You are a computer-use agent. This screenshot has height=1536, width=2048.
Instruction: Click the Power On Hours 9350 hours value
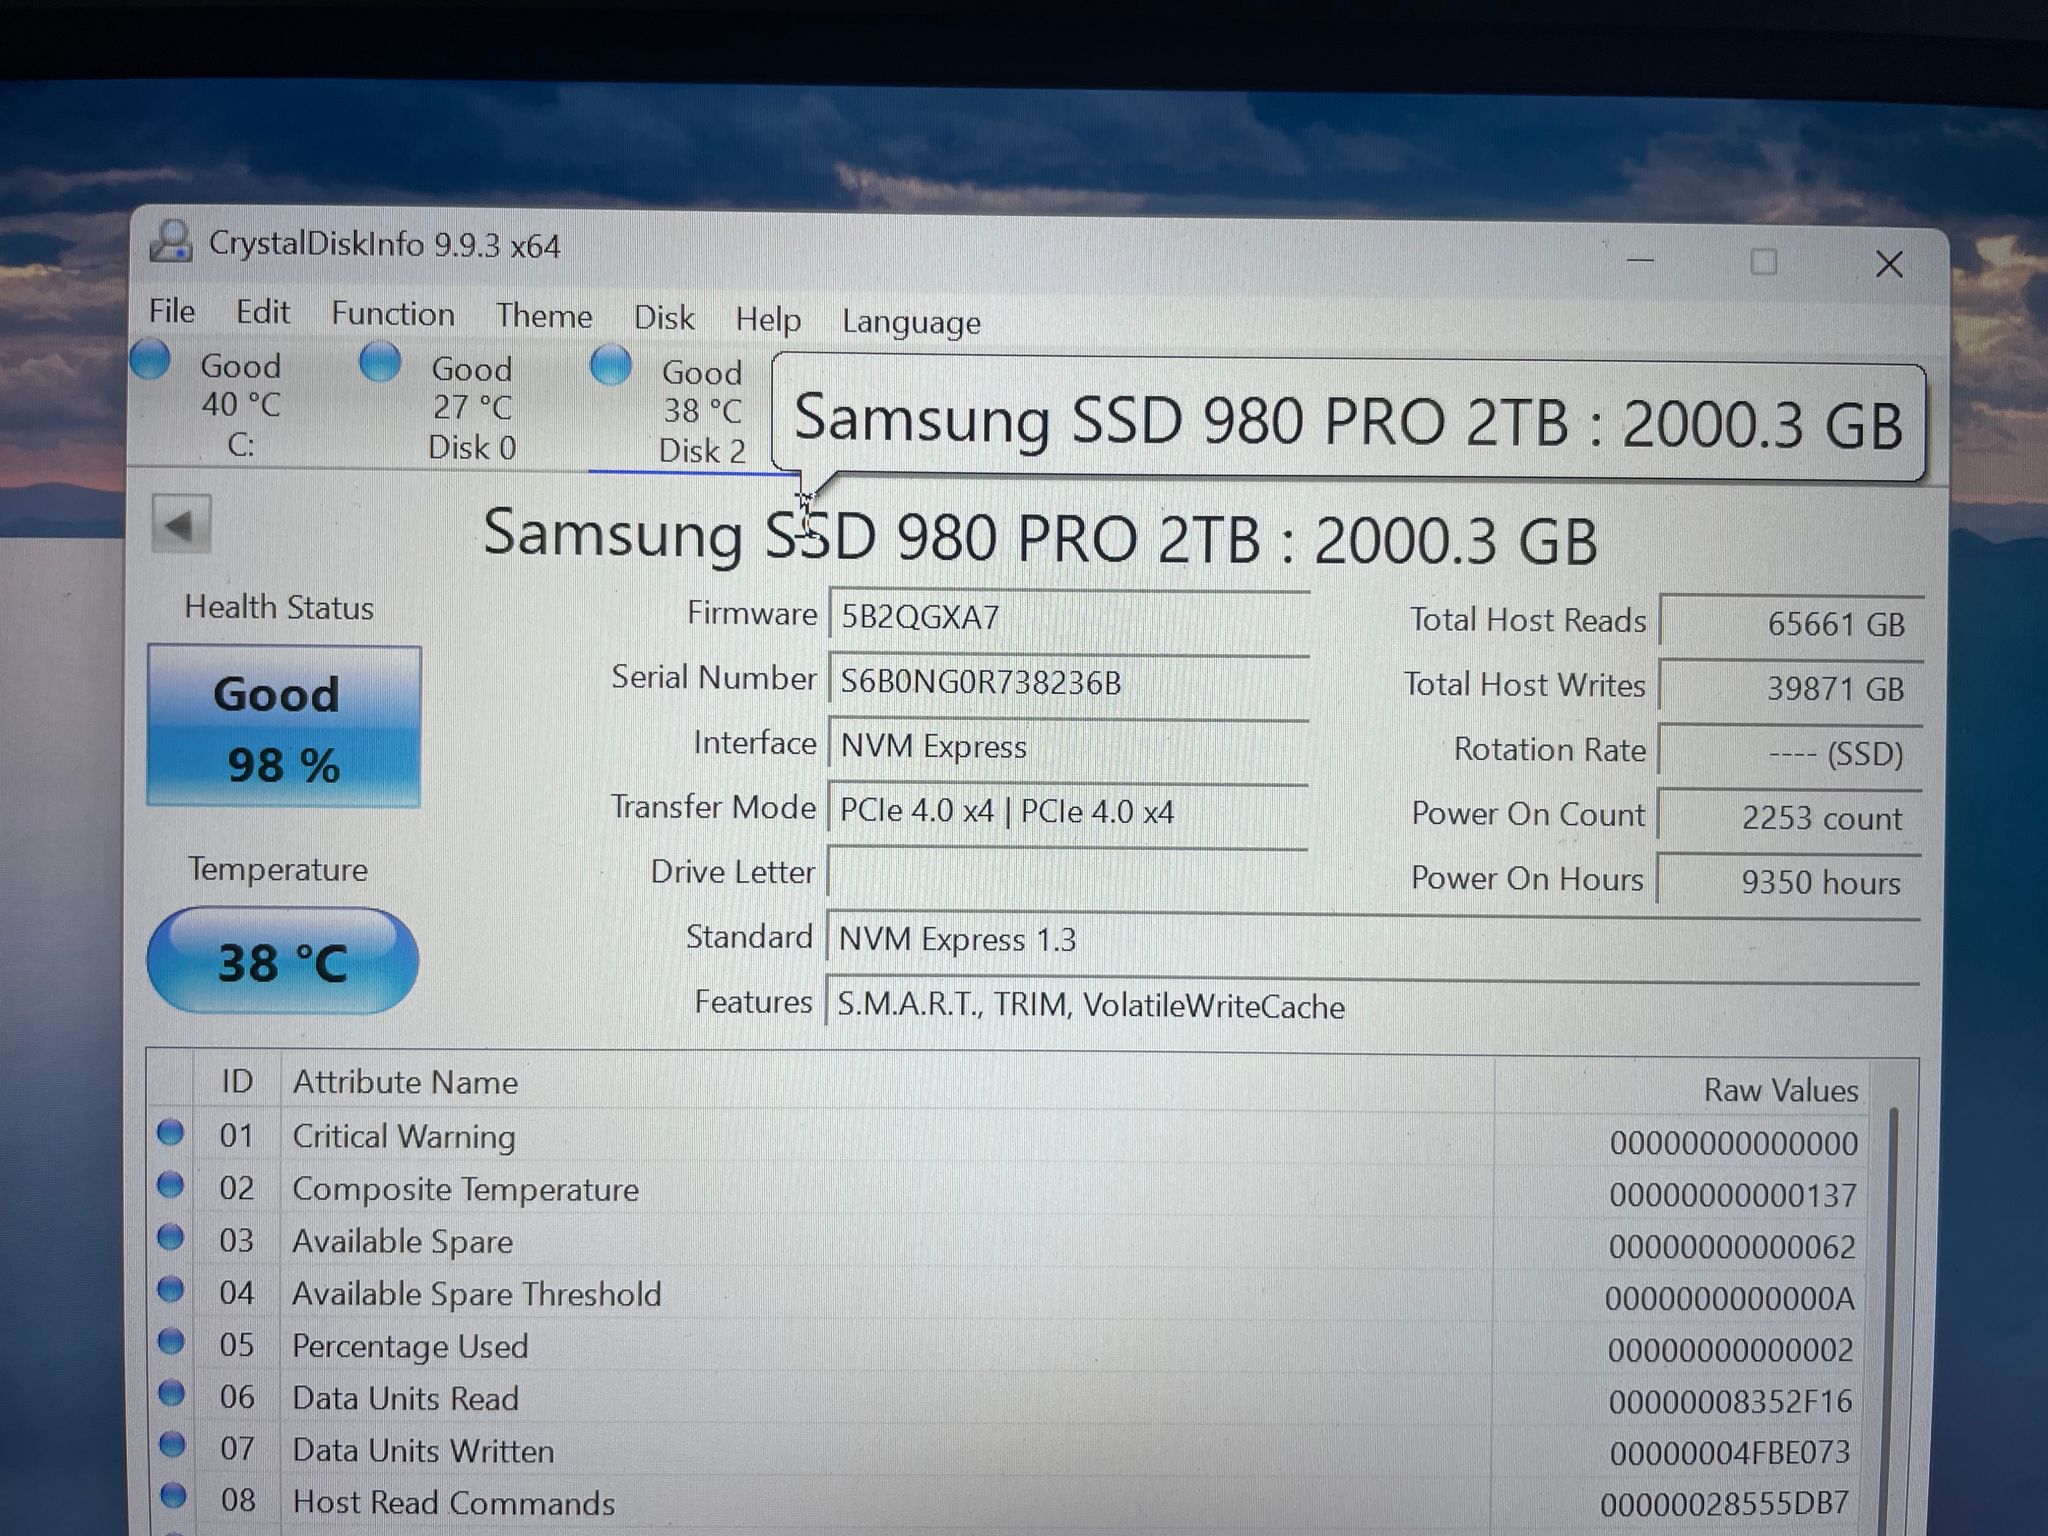[1788, 881]
